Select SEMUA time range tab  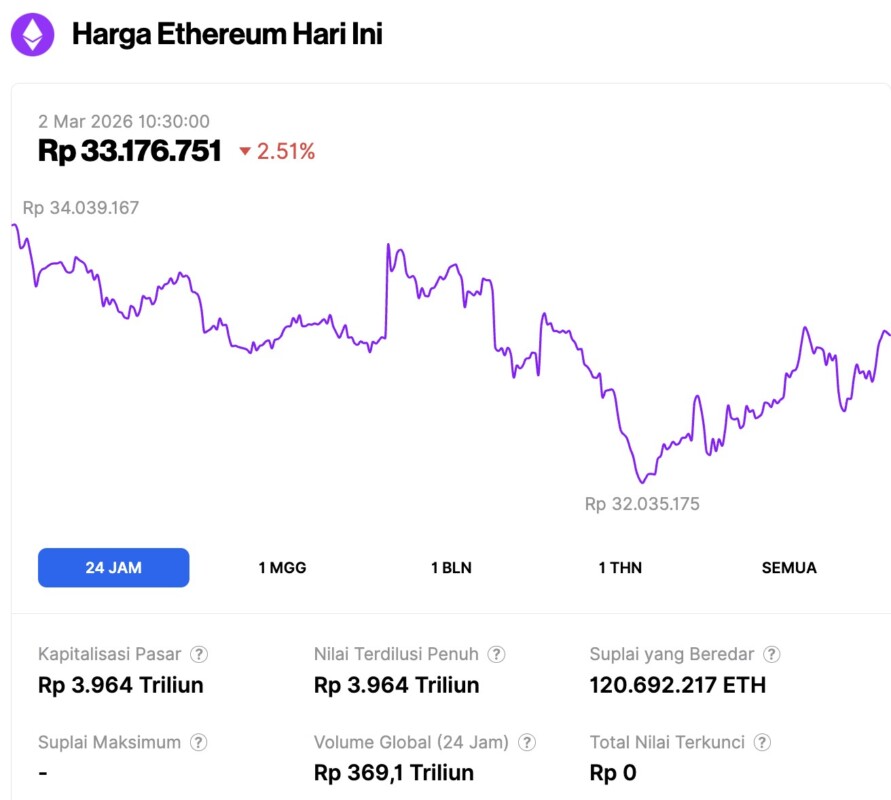pyautogui.click(x=789, y=568)
